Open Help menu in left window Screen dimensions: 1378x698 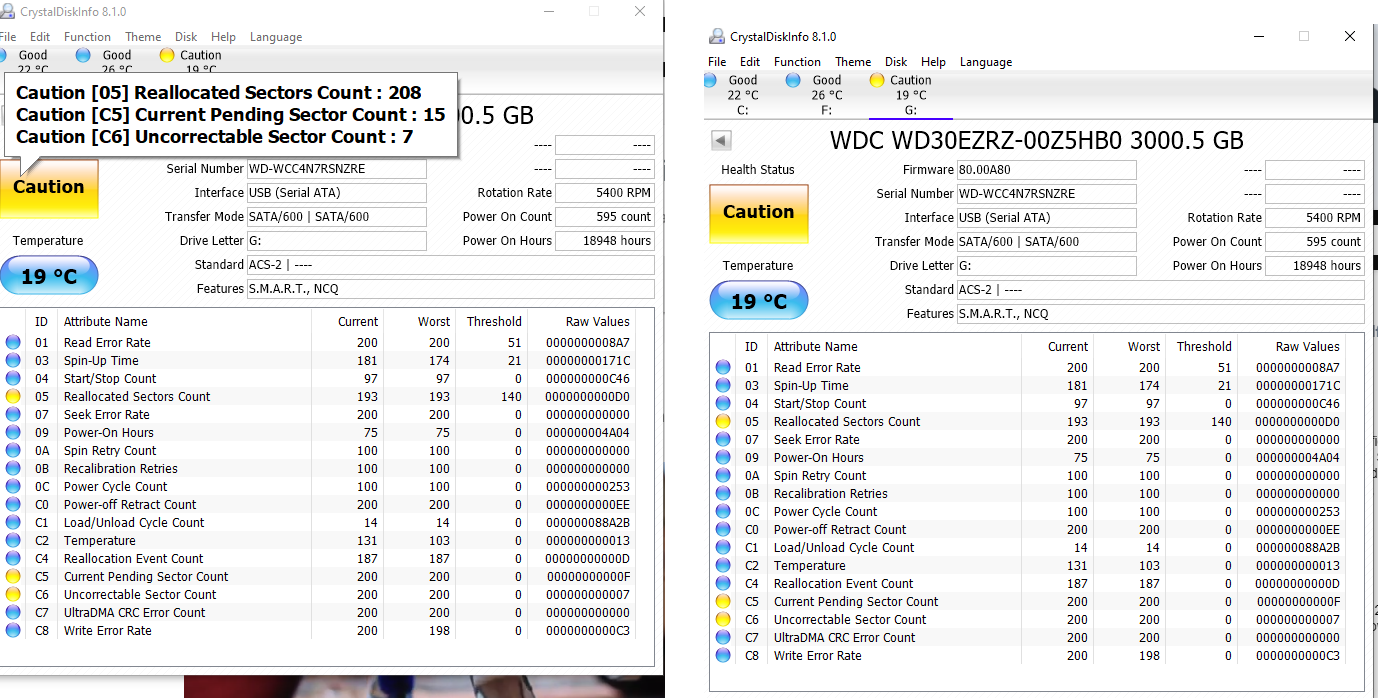(x=223, y=37)
